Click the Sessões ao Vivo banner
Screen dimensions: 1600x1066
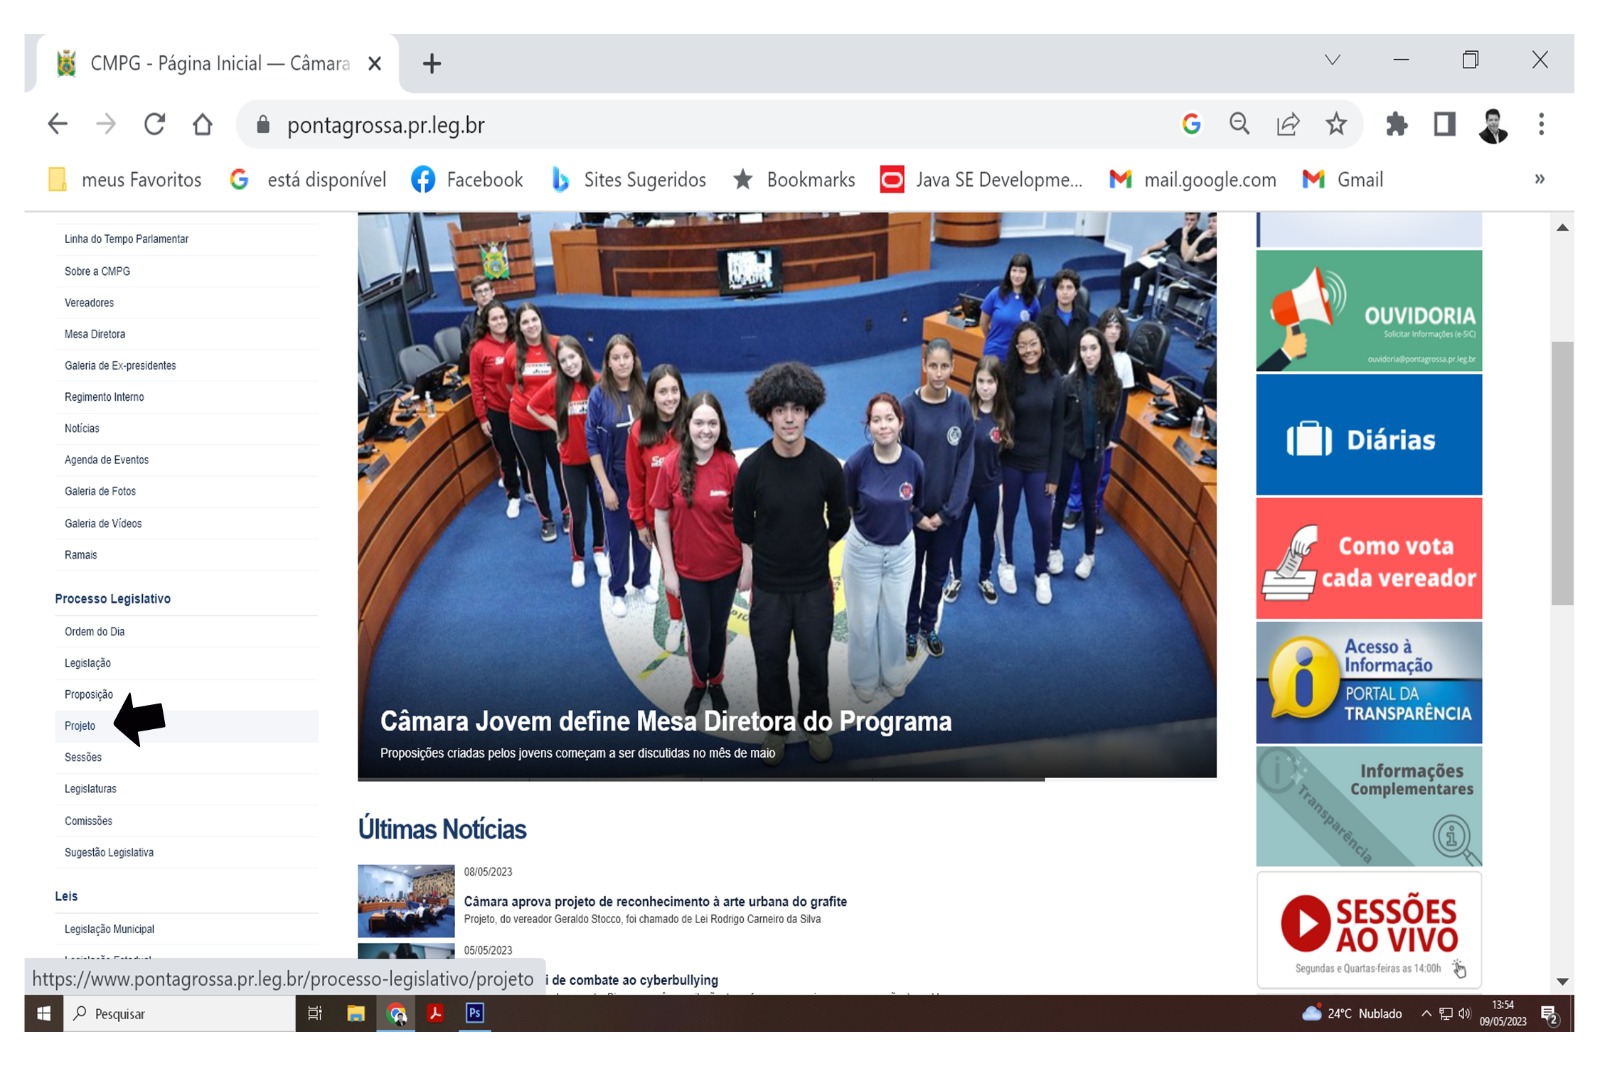(1368, 929)
